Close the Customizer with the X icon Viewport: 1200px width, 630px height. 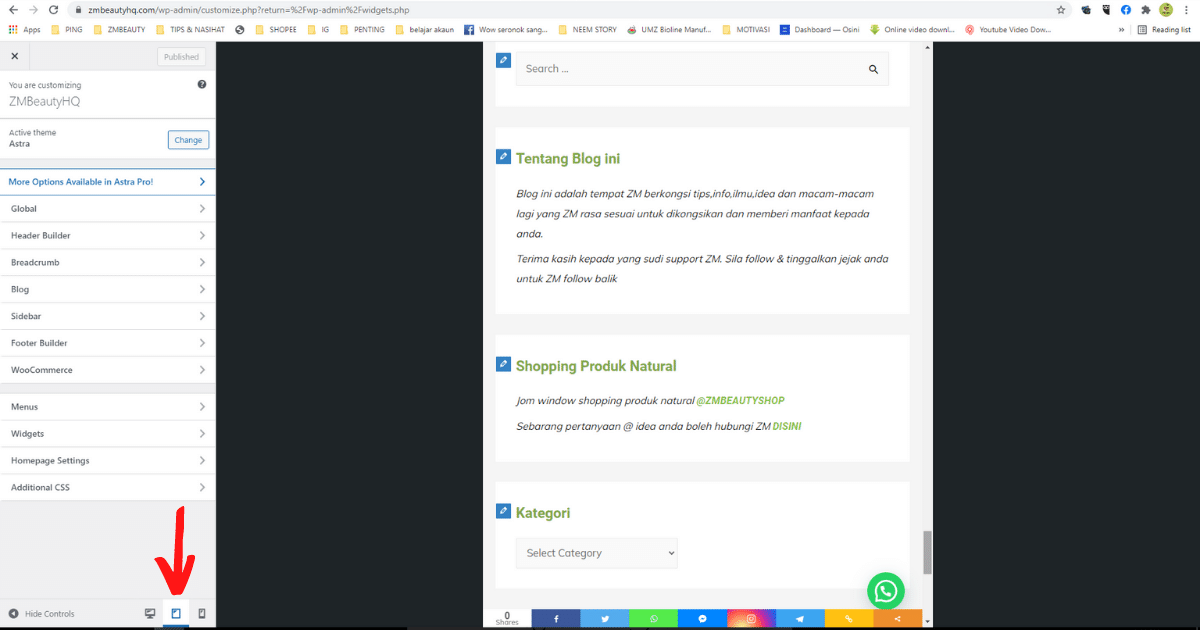14,57
